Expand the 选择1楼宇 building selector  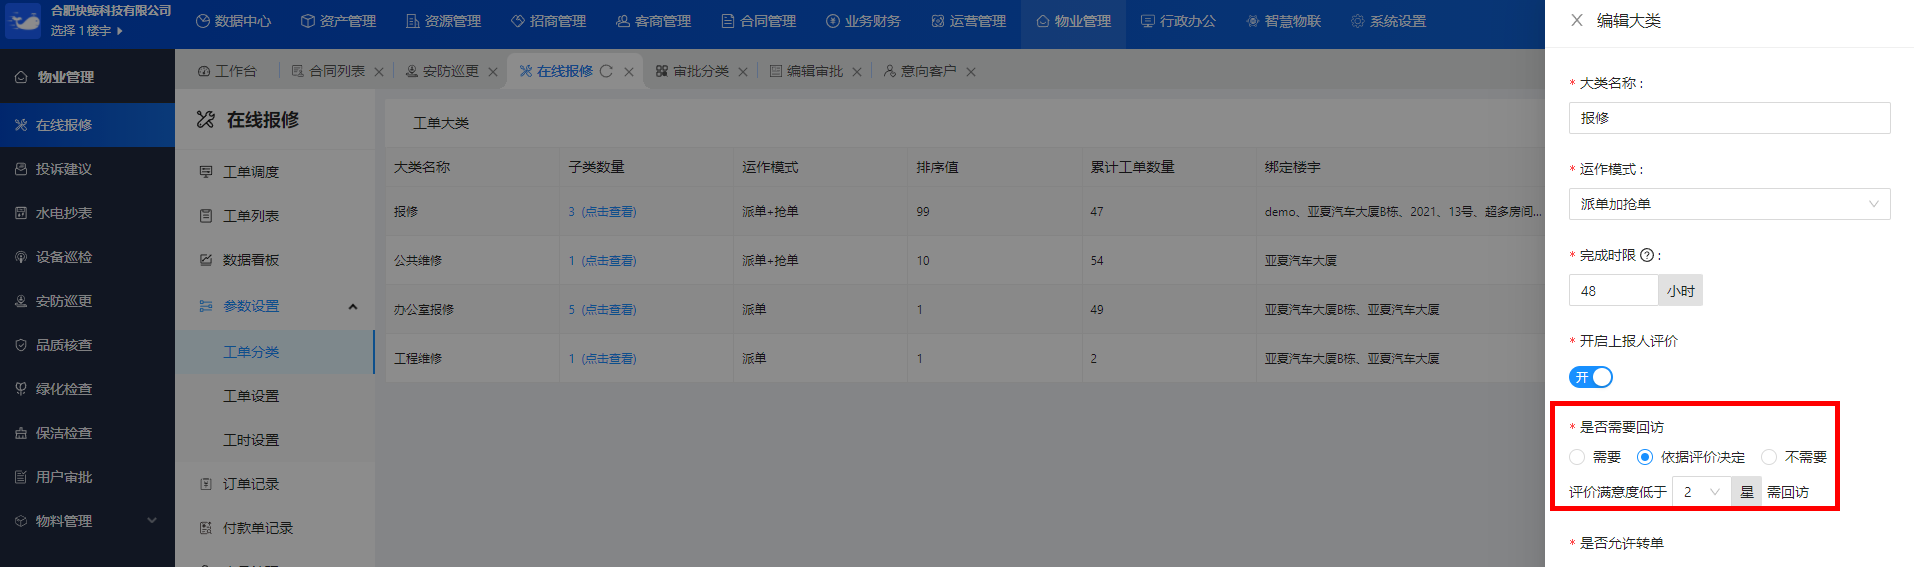(x=87, y=31)
